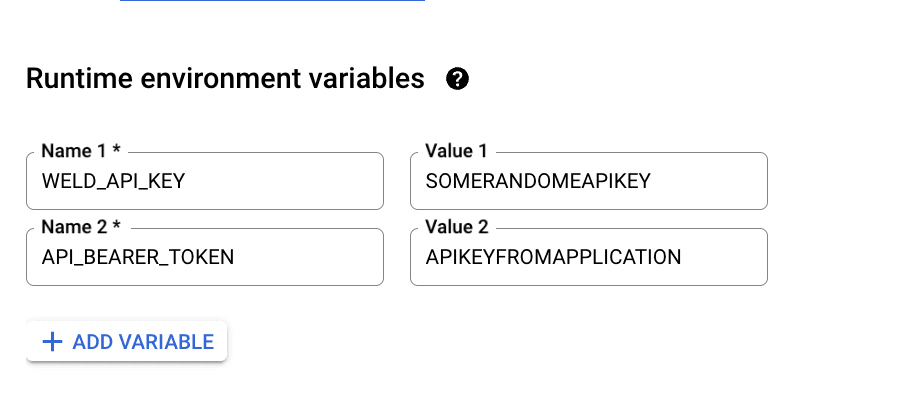Click the API_BEARER_TOKEN variable name text
This screenshot has height=412, width=898.
coord(138,257)
